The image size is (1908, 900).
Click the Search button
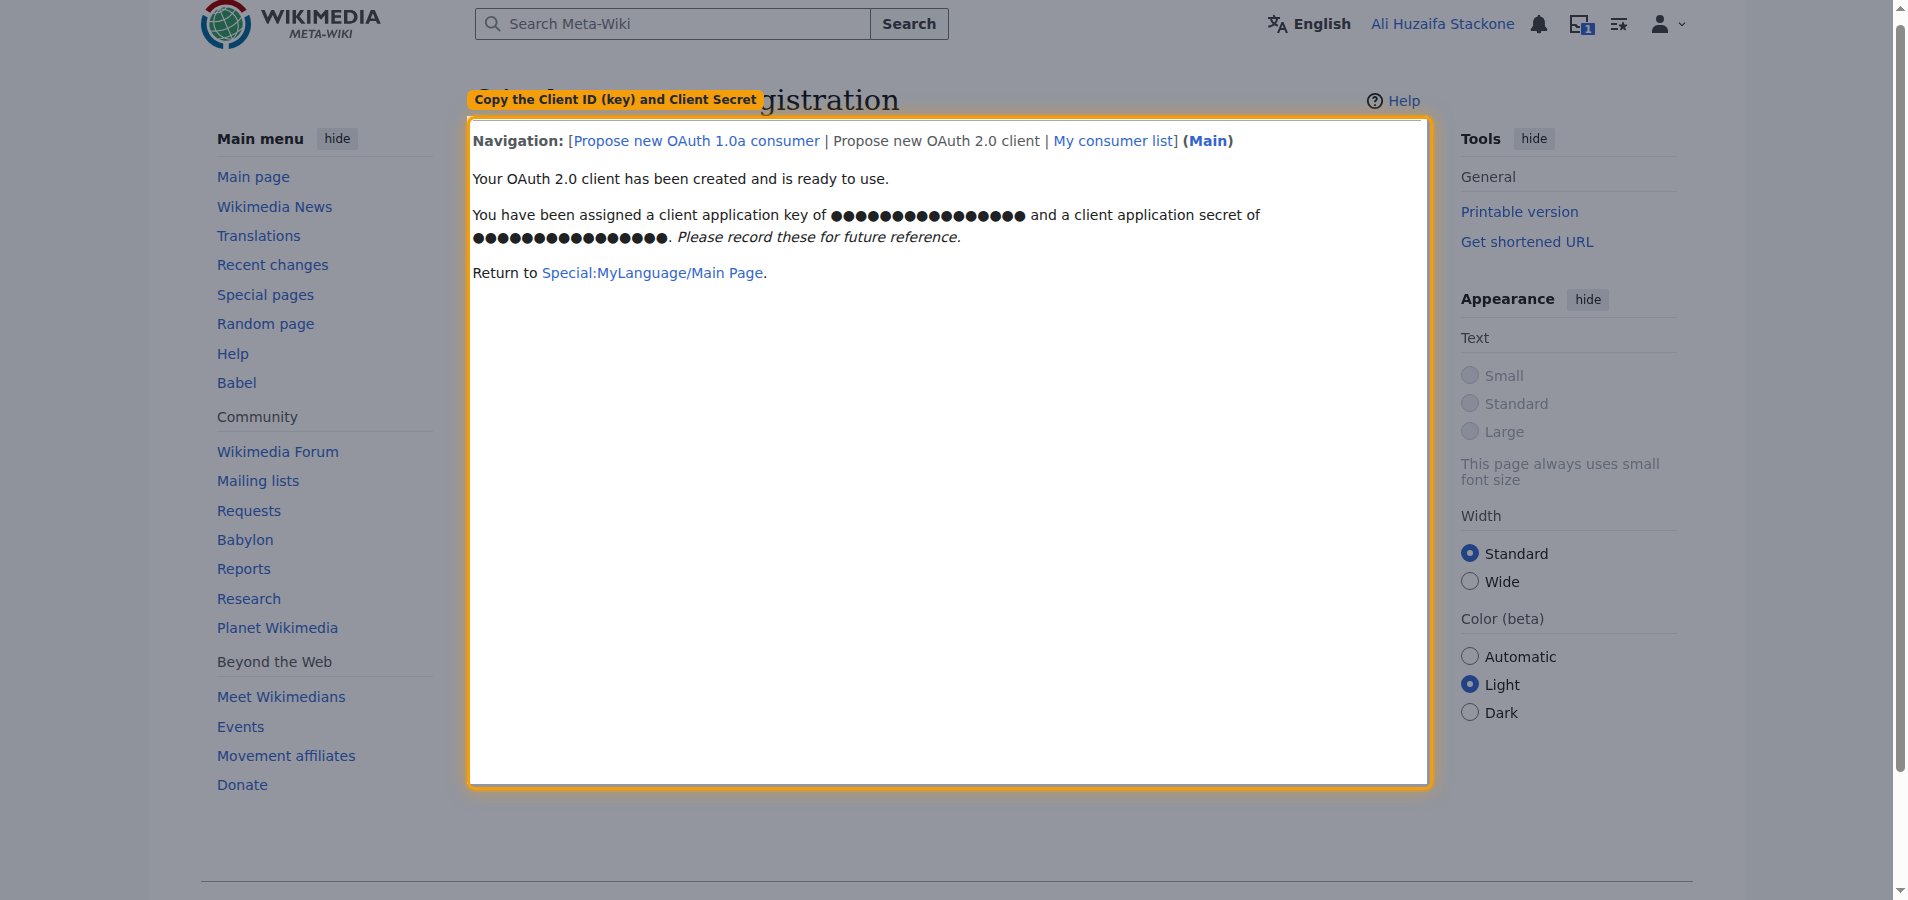(x=909, y=24)
